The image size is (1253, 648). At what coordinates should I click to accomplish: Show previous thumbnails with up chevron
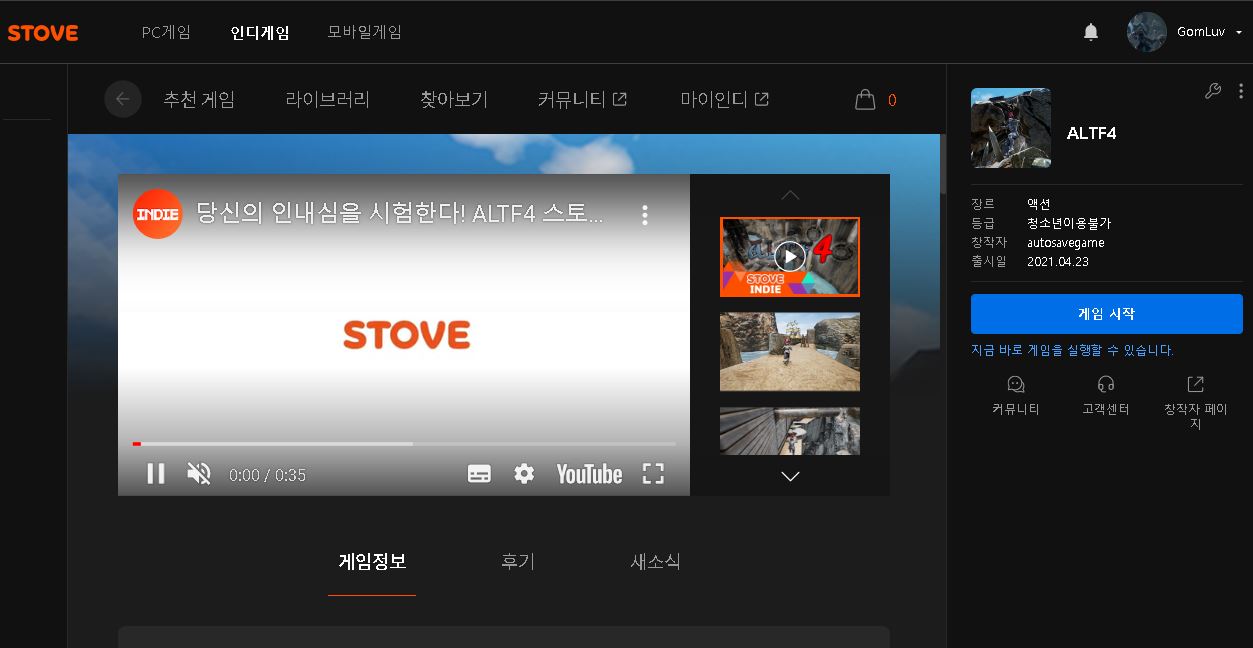coord(790,195)
